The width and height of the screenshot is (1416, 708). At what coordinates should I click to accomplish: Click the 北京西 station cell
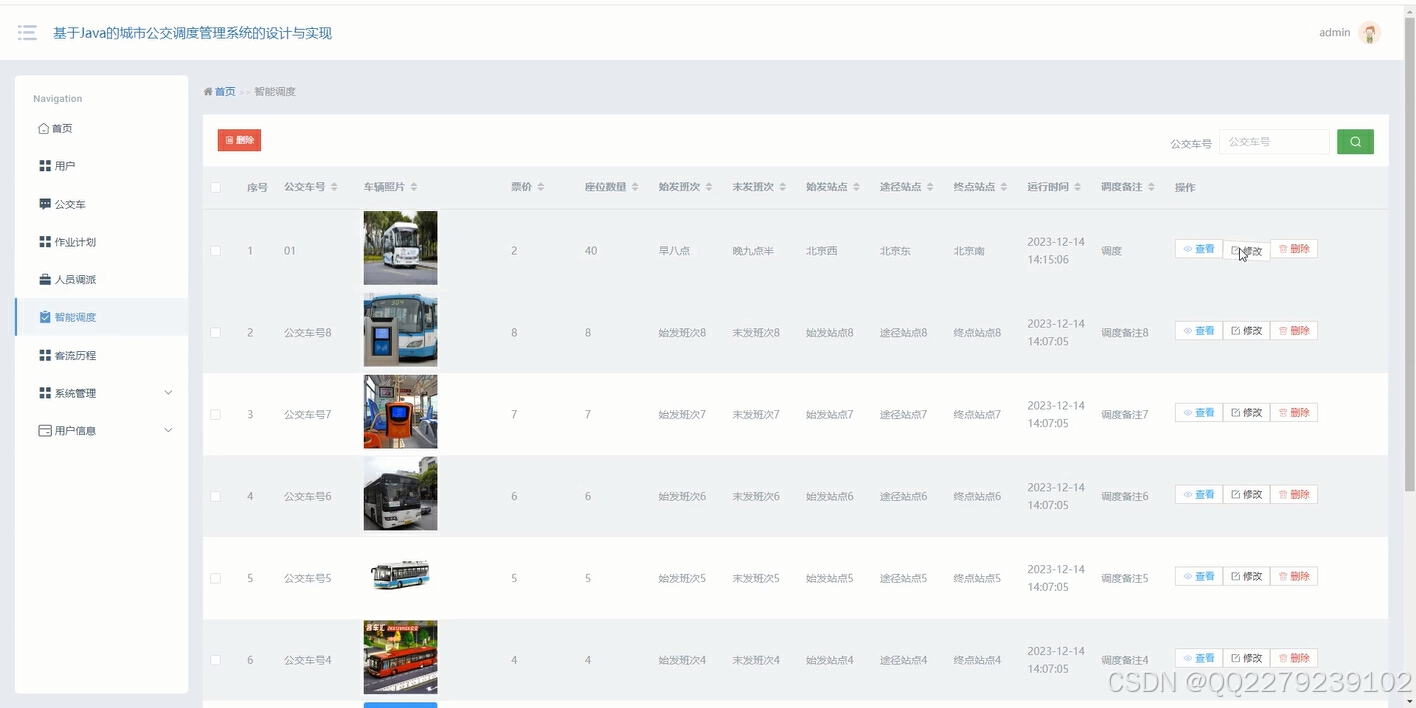coord(821,251)
